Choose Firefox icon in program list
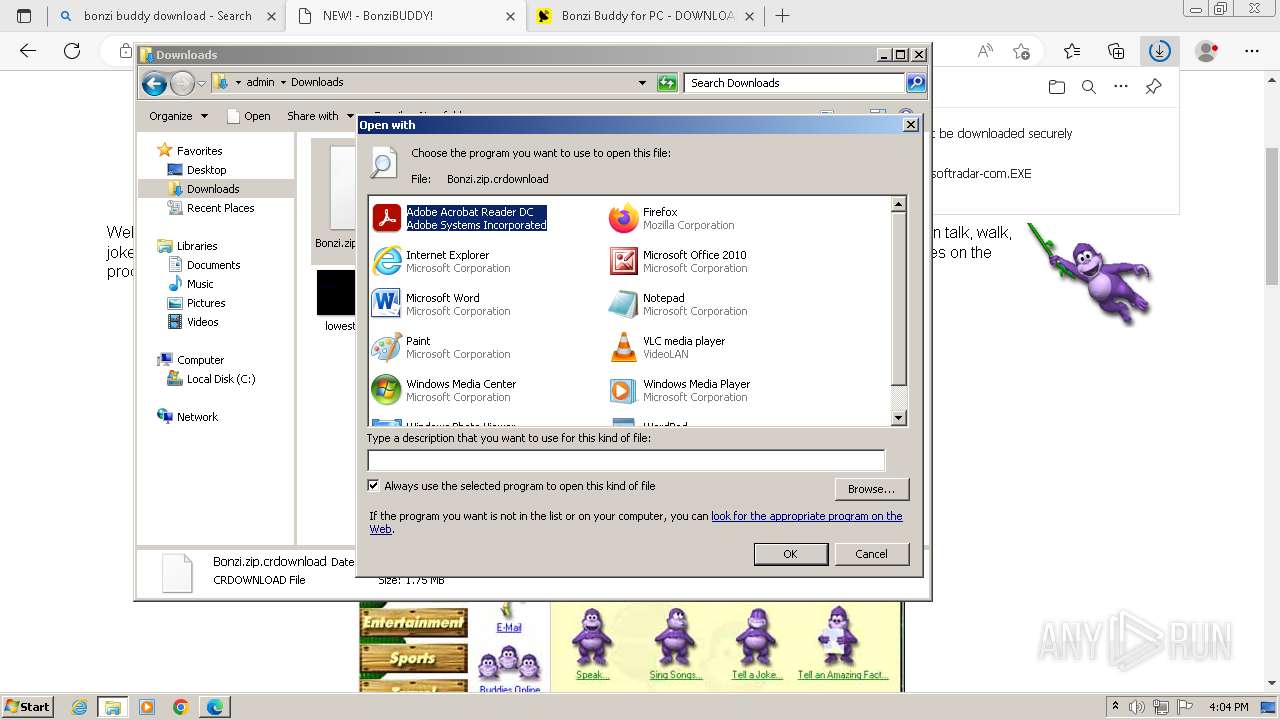The height and width of the screenshot is (720, 1280). pos(624,218)
